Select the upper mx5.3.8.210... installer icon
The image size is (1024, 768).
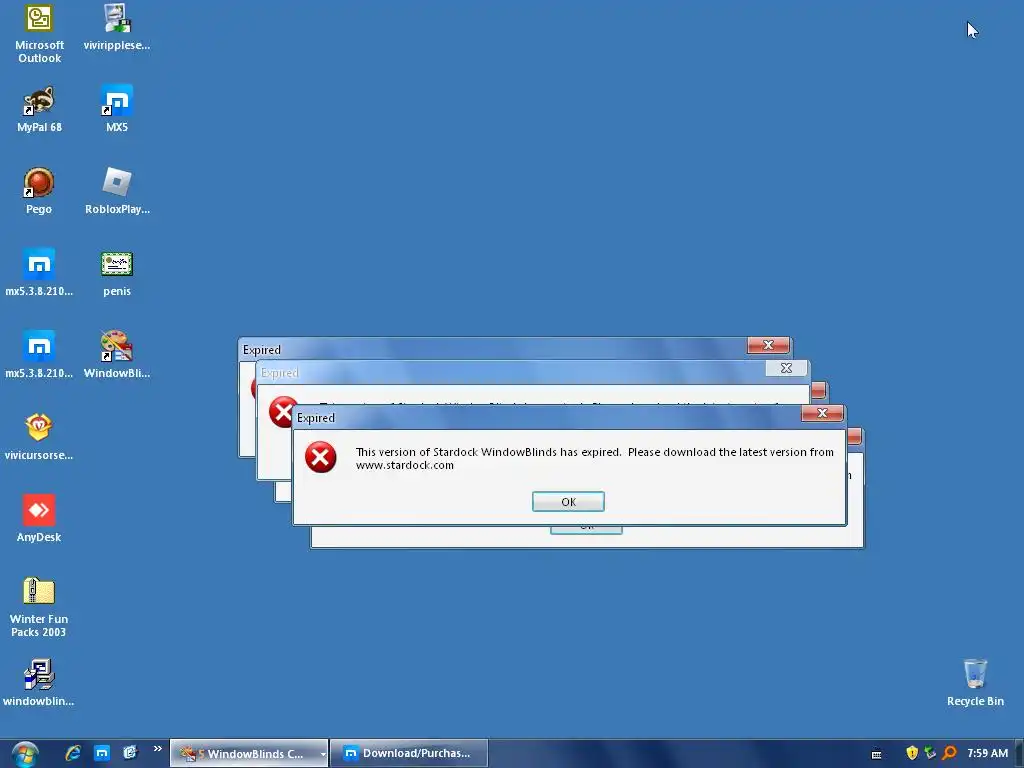coord(39,274)
